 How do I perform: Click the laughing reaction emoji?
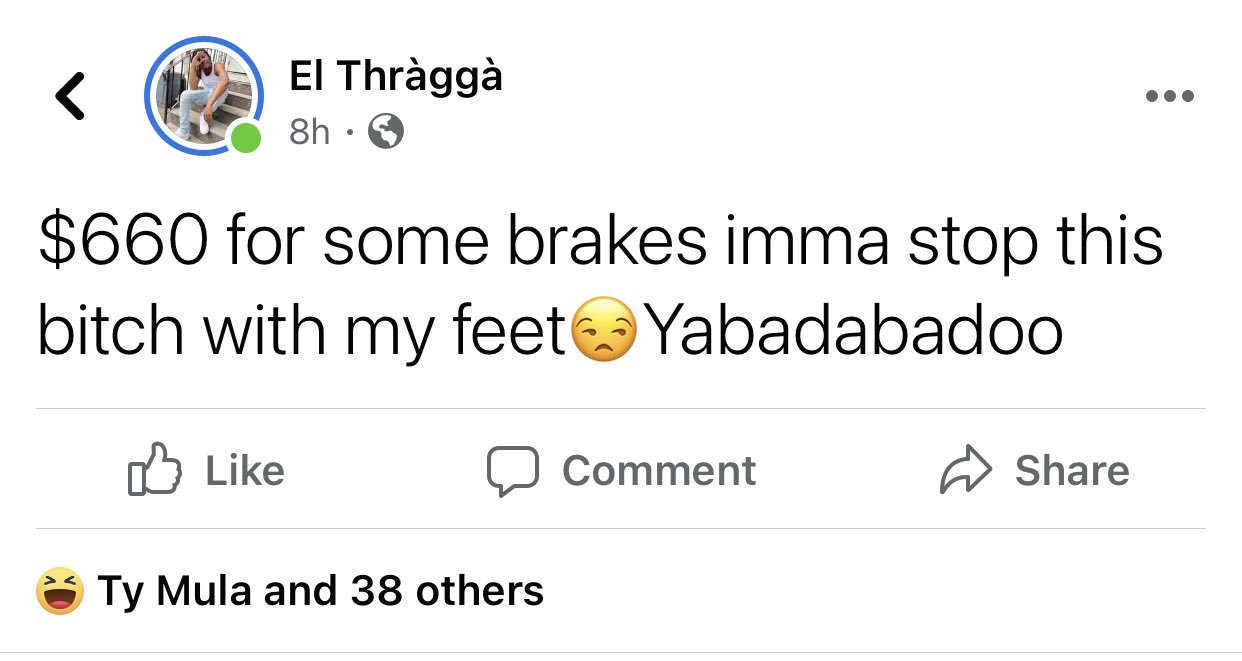point(59,591)
